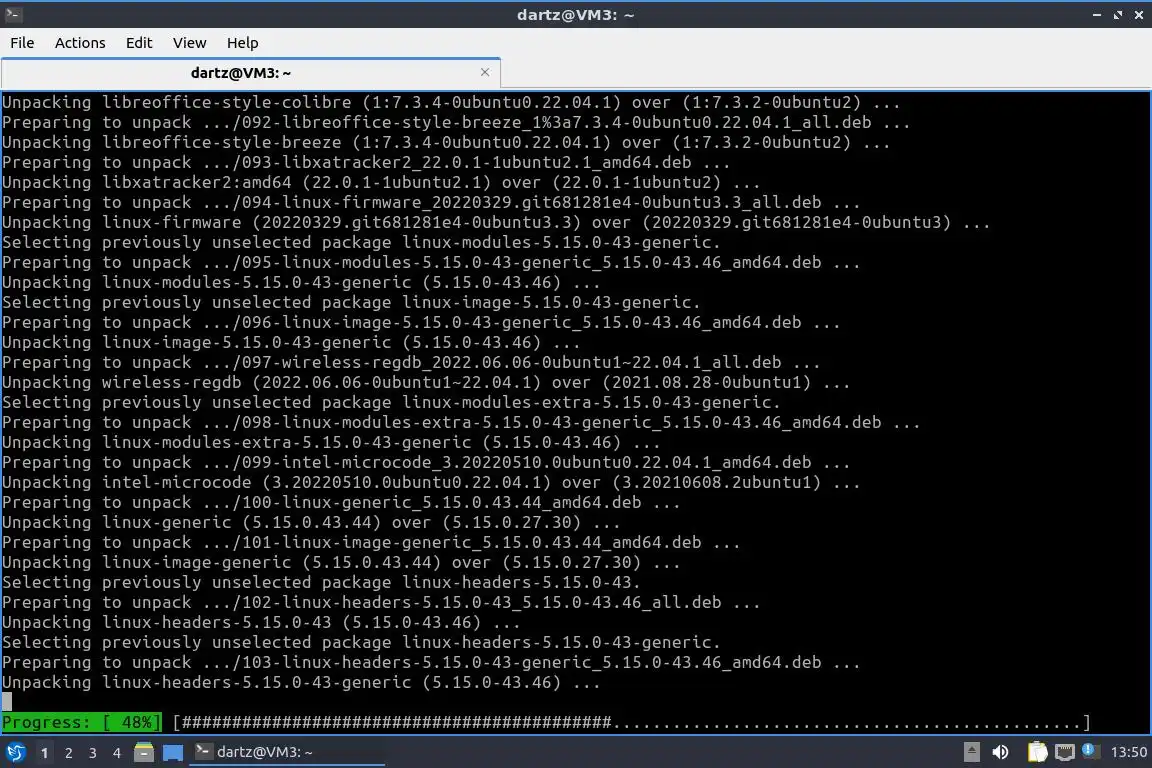
Task: Click line 'Unpacking linux-image-generic'
Action: [x=341, y=562]
